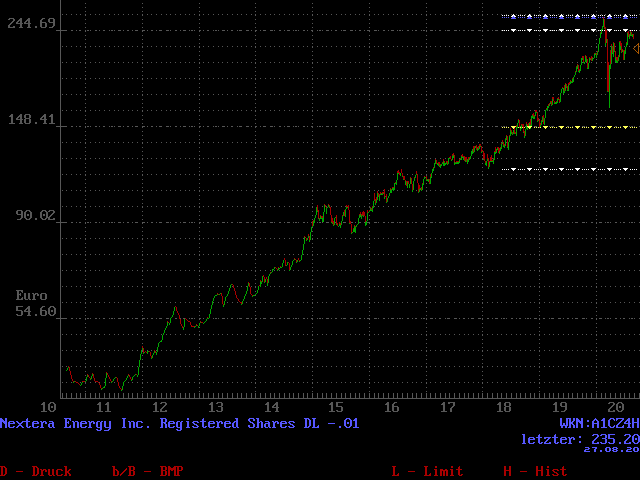Select the 90.02 price axis label
The height and width of the screenshot is (480, 640).
click(x=37, y=216)
